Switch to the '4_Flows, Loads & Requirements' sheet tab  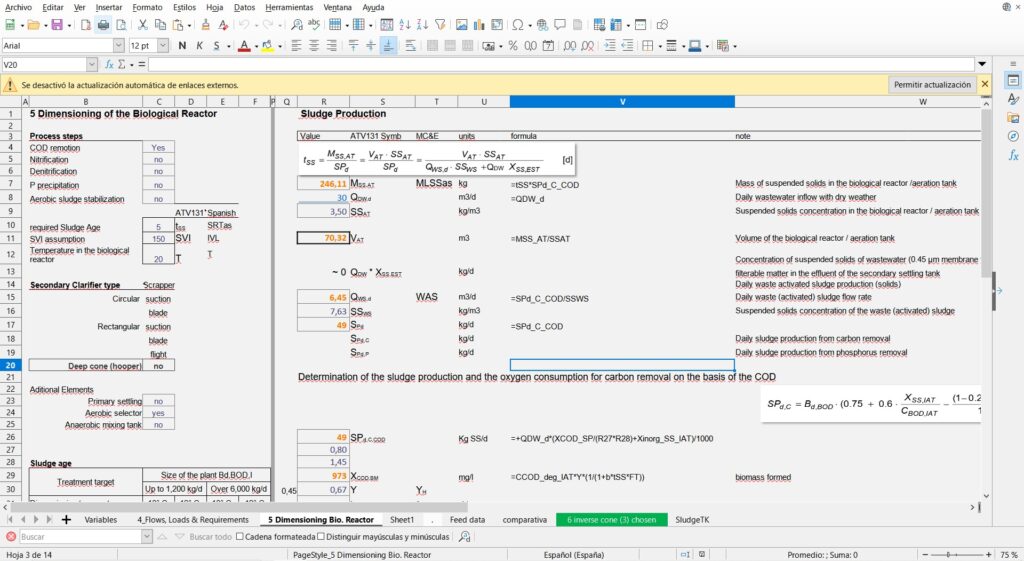coord(192,520)
